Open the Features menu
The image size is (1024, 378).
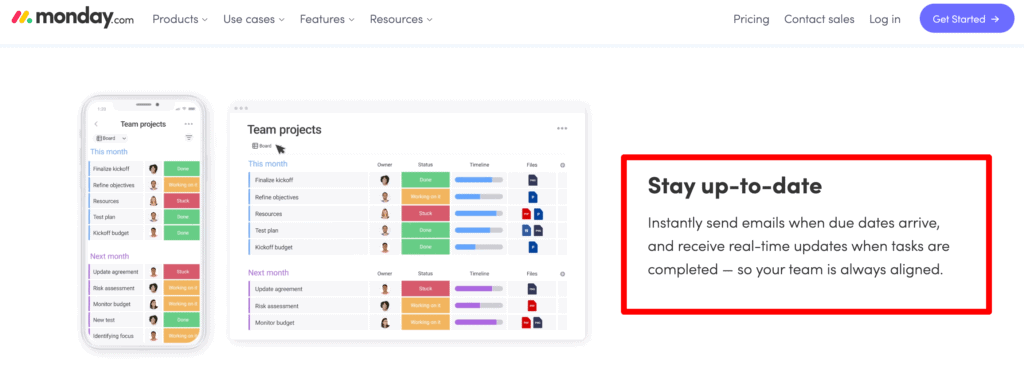[x=327, y=19]
